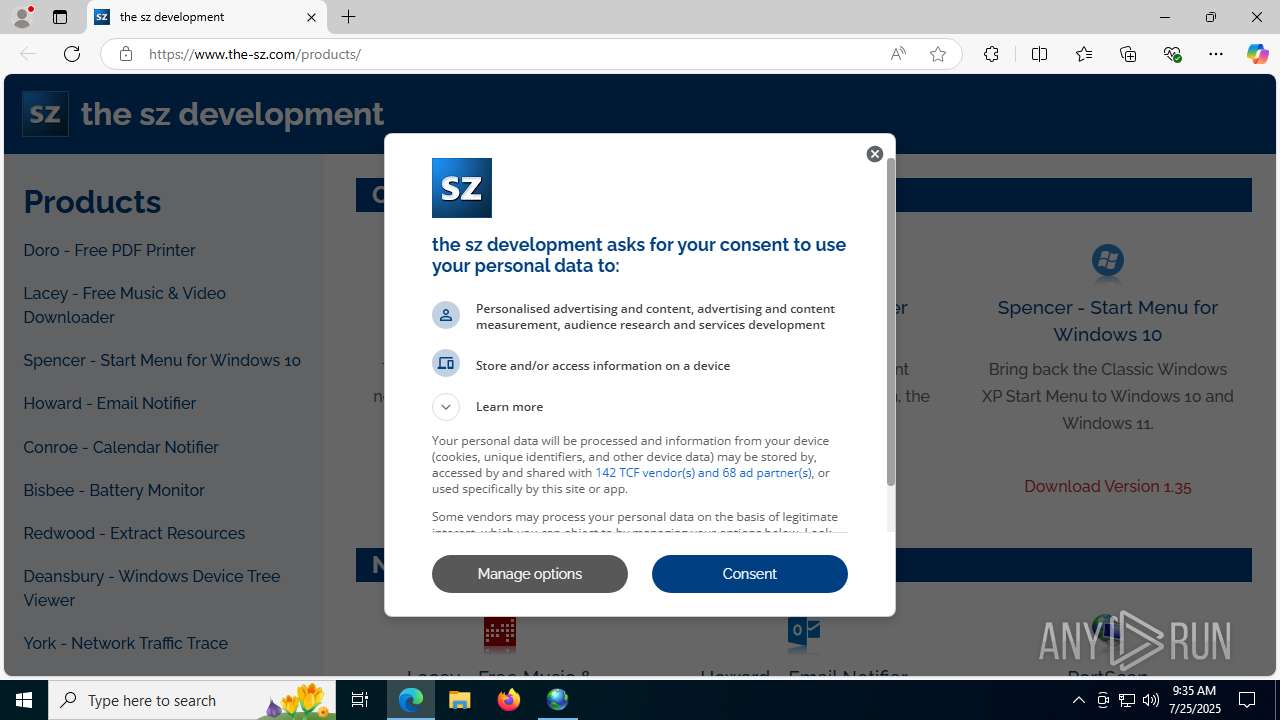Open the clock and calendar

(1195, 700)
